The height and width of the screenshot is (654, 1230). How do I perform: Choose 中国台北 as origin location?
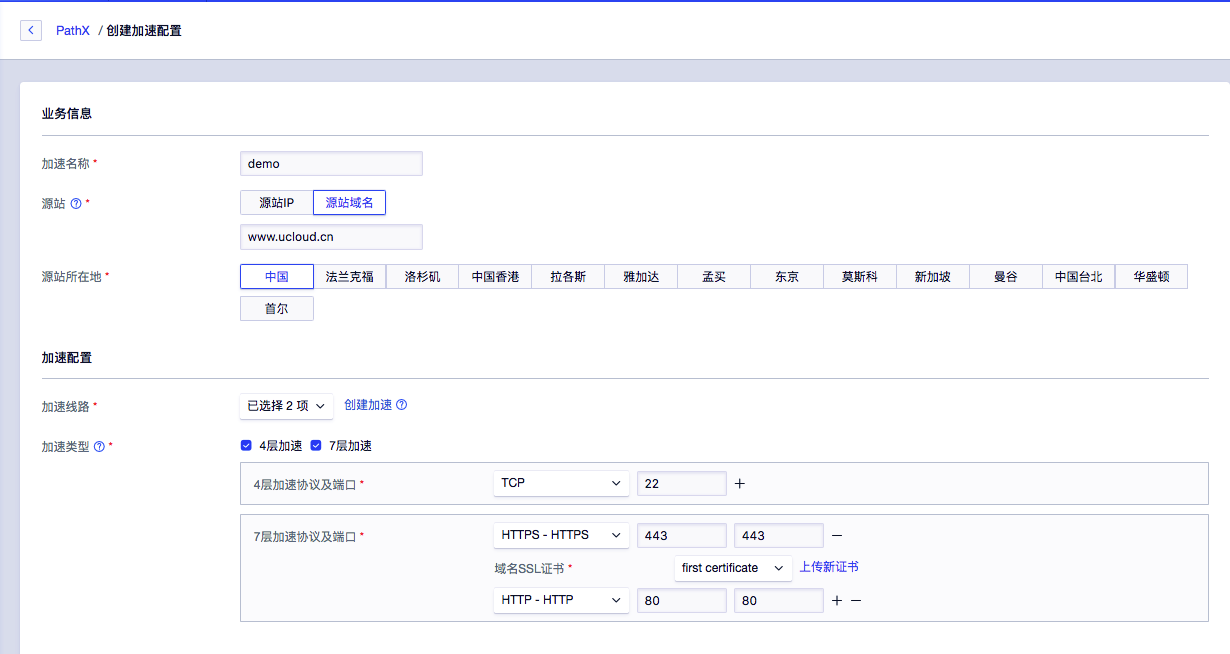click(x=1079, y=277)
